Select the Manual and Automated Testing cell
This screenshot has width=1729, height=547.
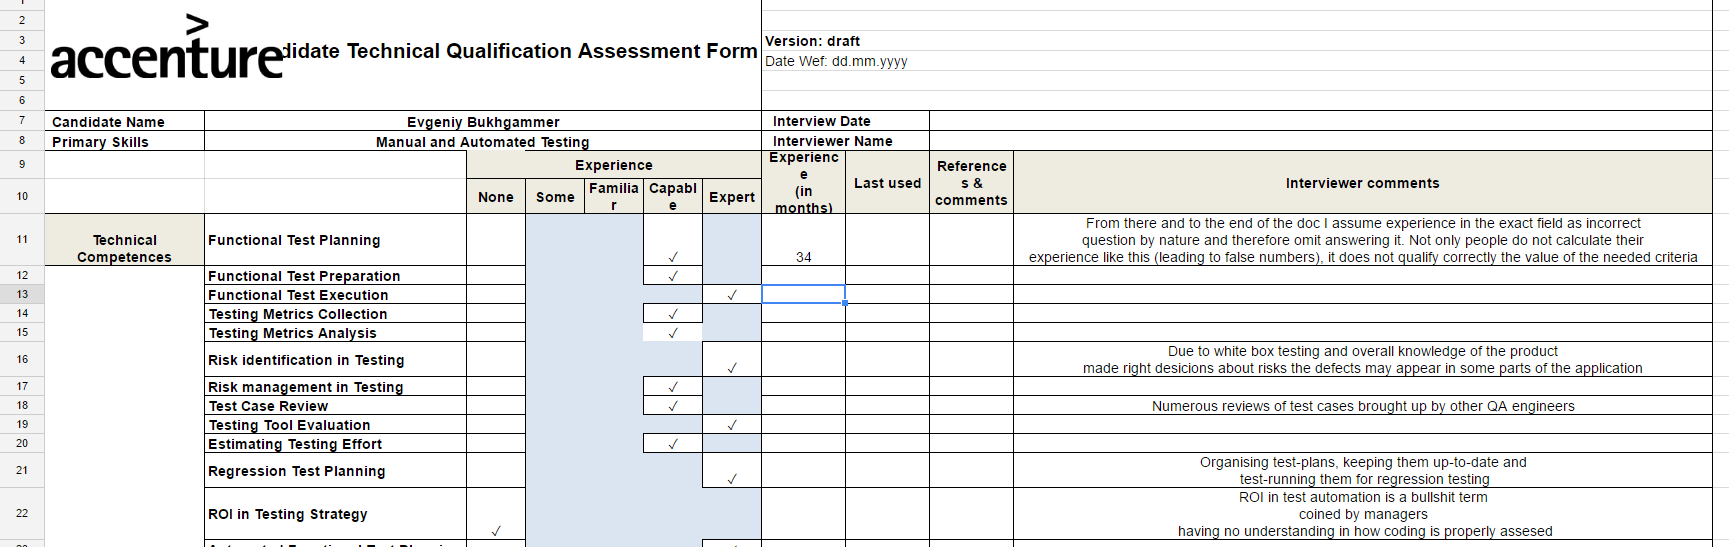click(483, 142)
